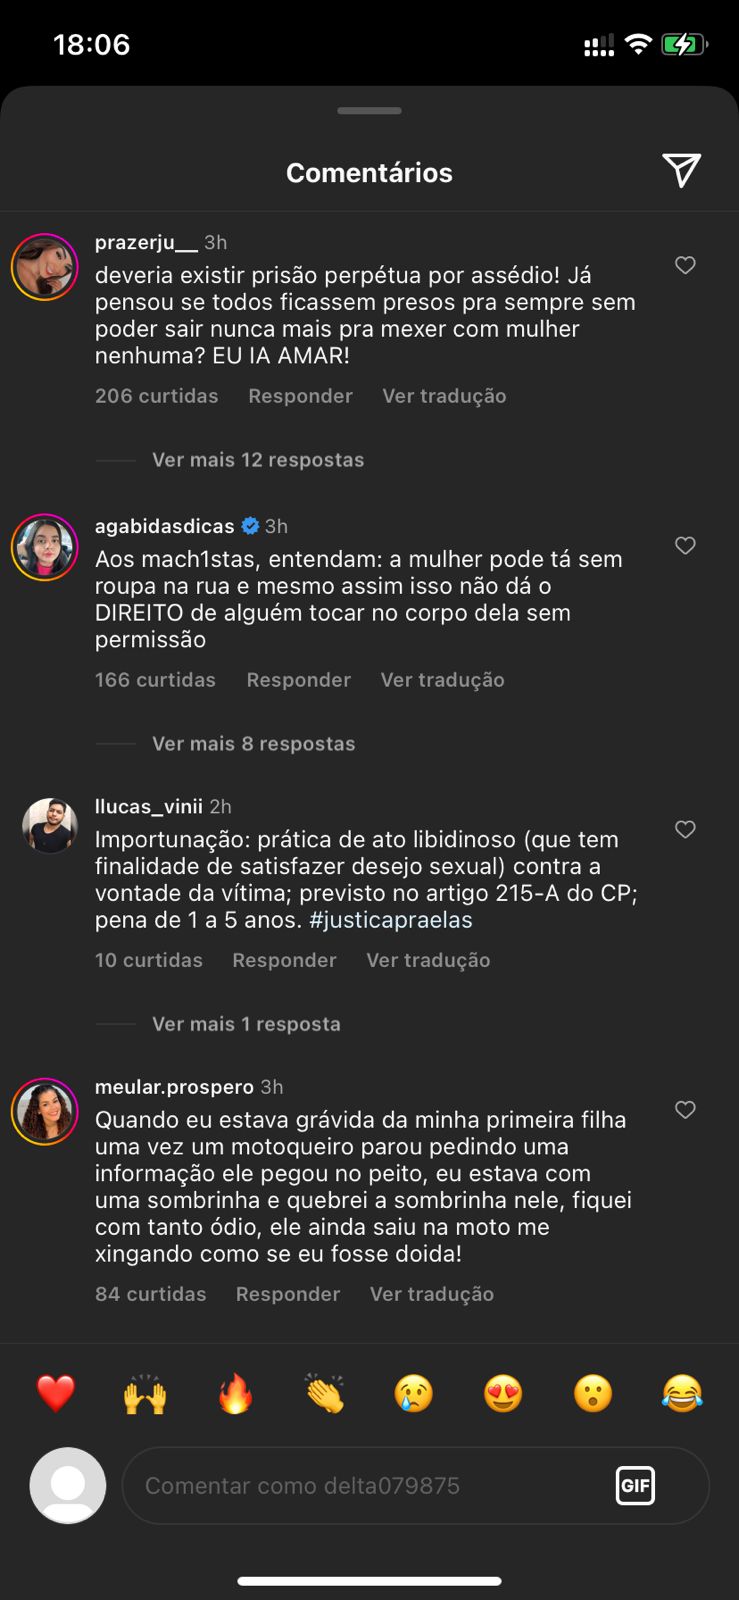739x1600 pixels.
Task: Send the raised hands emoji reaction
Action: (x=145, y=1393)
